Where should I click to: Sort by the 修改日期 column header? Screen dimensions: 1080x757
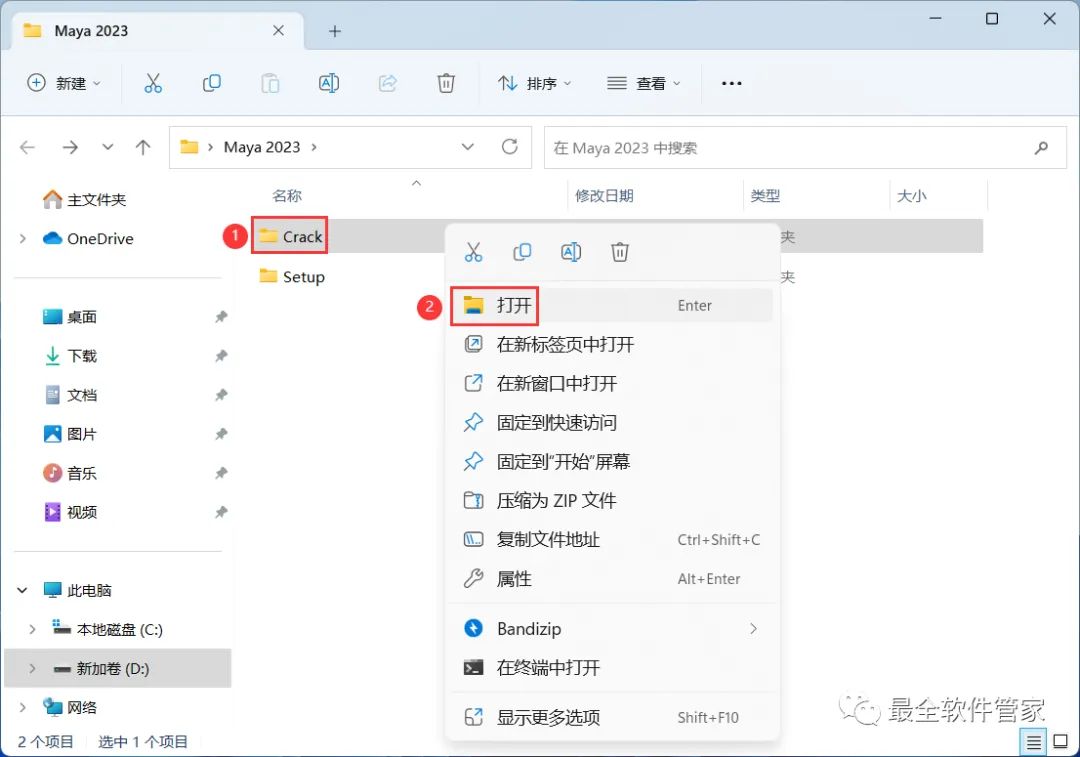click(x=604, y=196)
